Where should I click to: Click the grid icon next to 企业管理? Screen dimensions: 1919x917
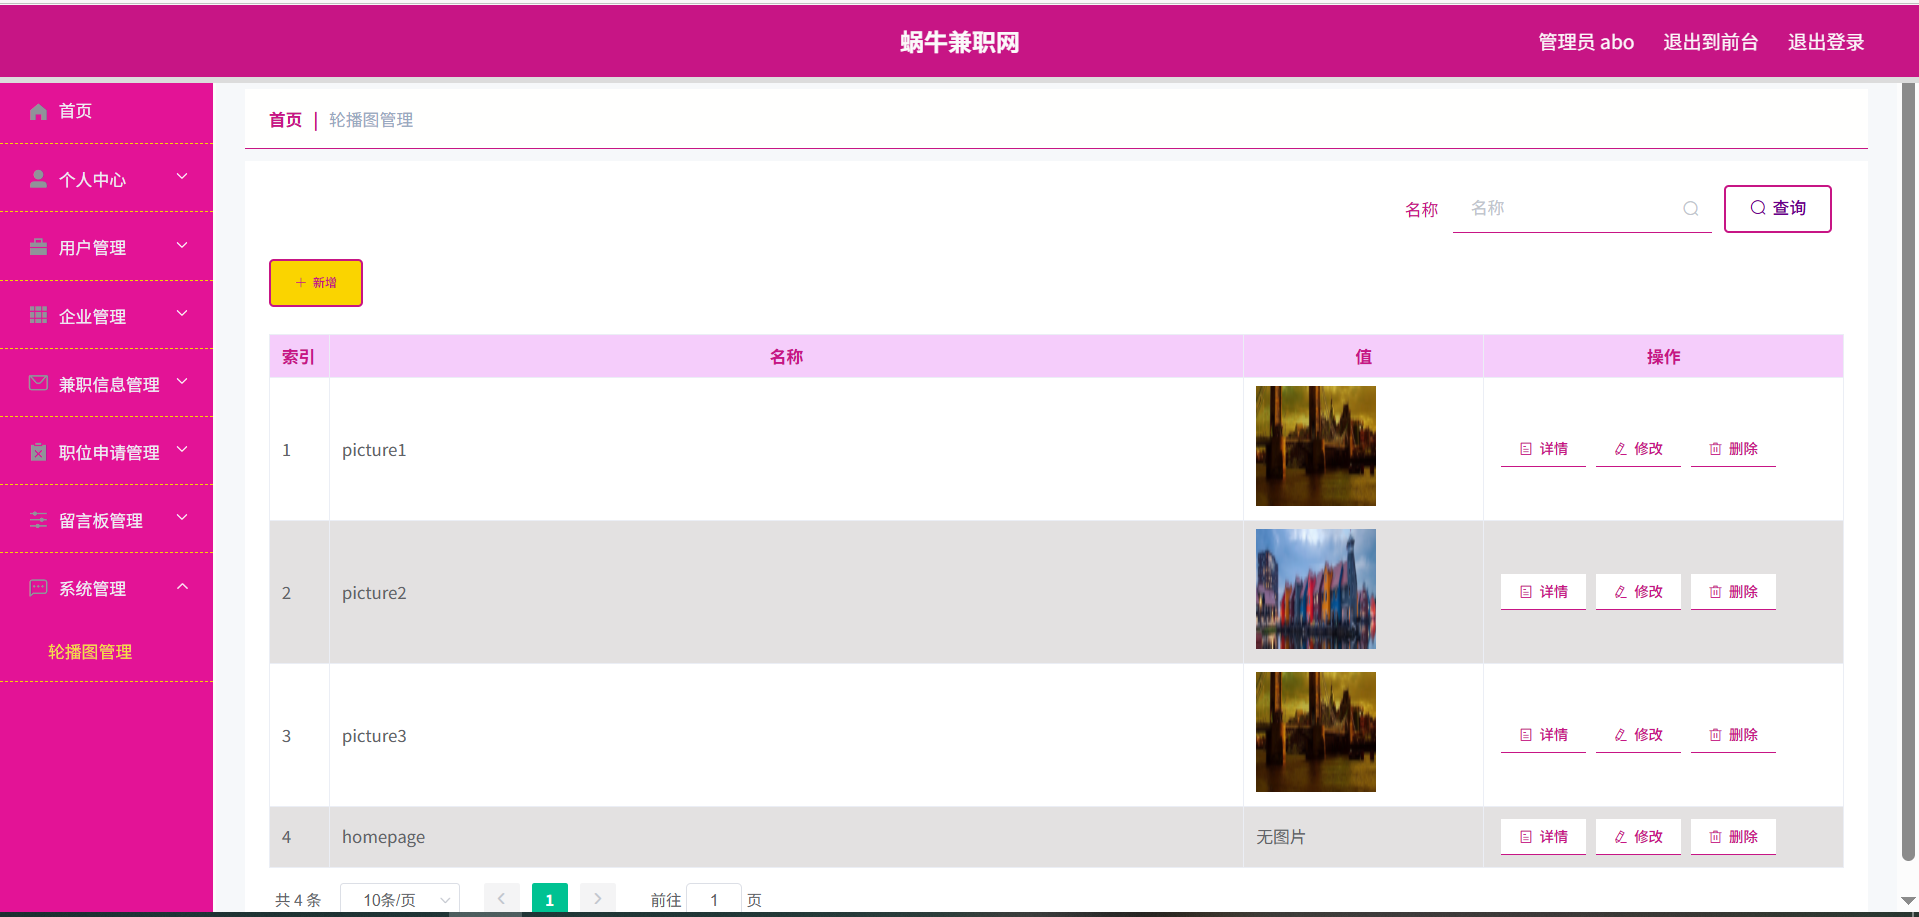(x=38, y=314)
